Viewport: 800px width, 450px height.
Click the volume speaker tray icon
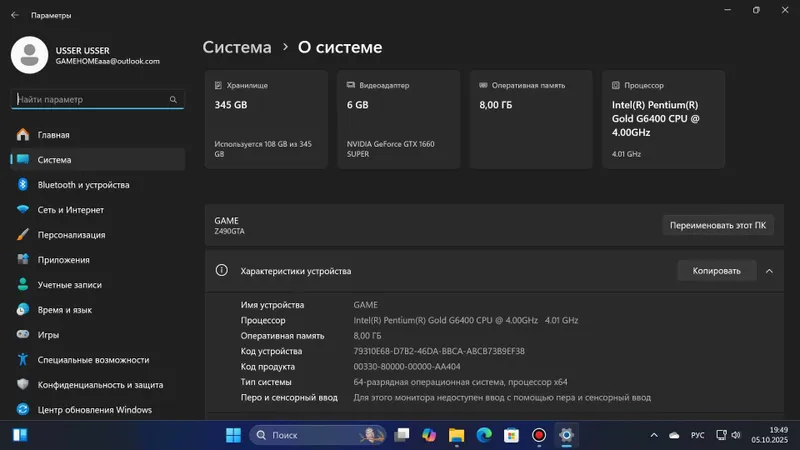[x=736, y=435]
